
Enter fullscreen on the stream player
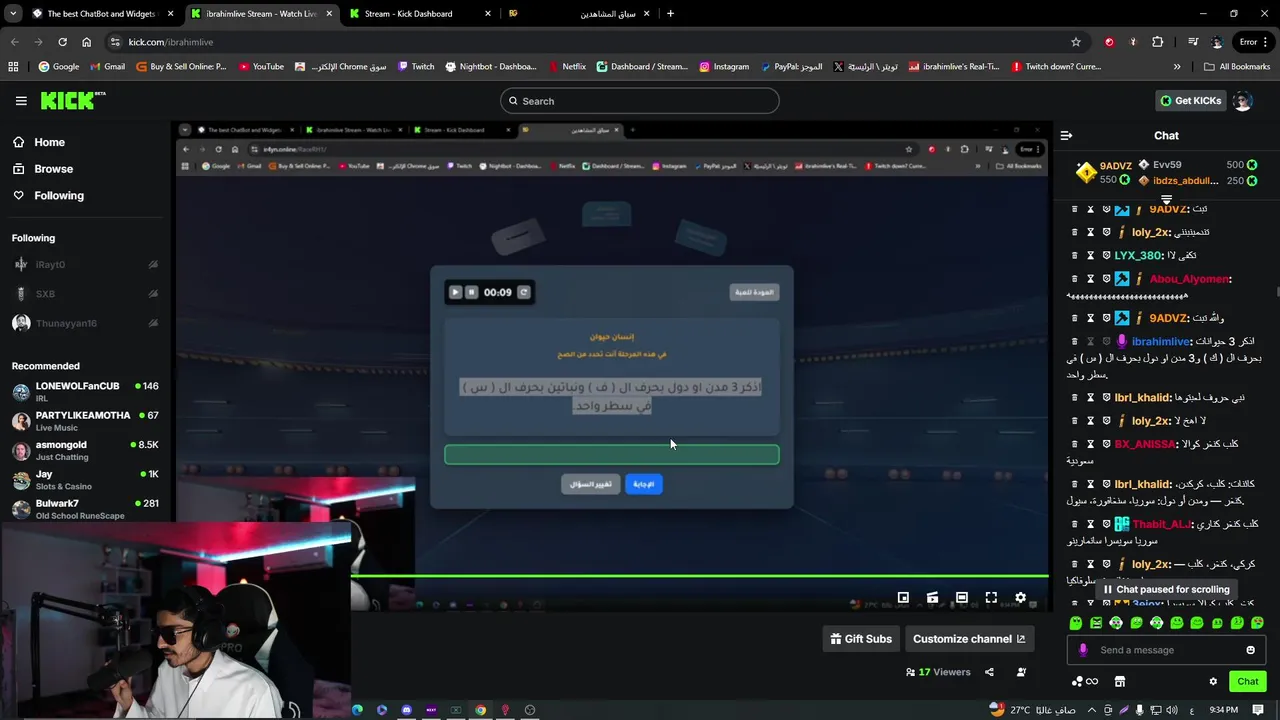click(991, 597)
